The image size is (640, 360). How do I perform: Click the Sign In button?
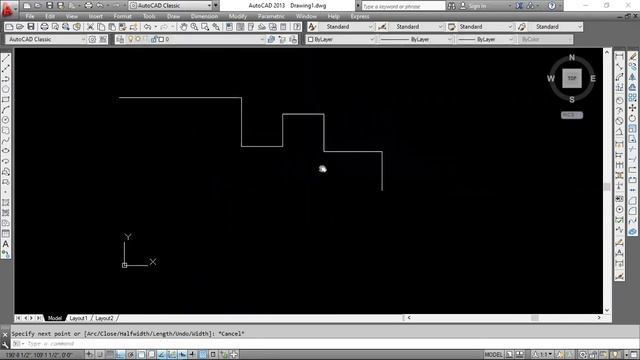coord(473,6)
